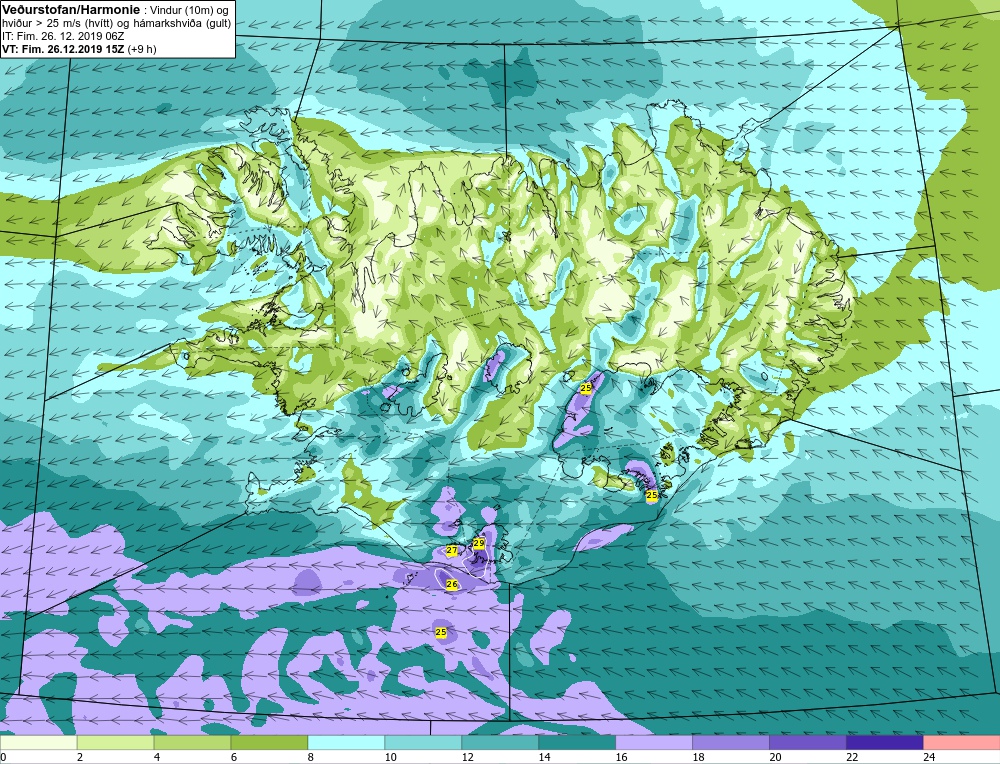Click the yellow gust label 27
The image size is (1000, 764).
tap(452, 550)
